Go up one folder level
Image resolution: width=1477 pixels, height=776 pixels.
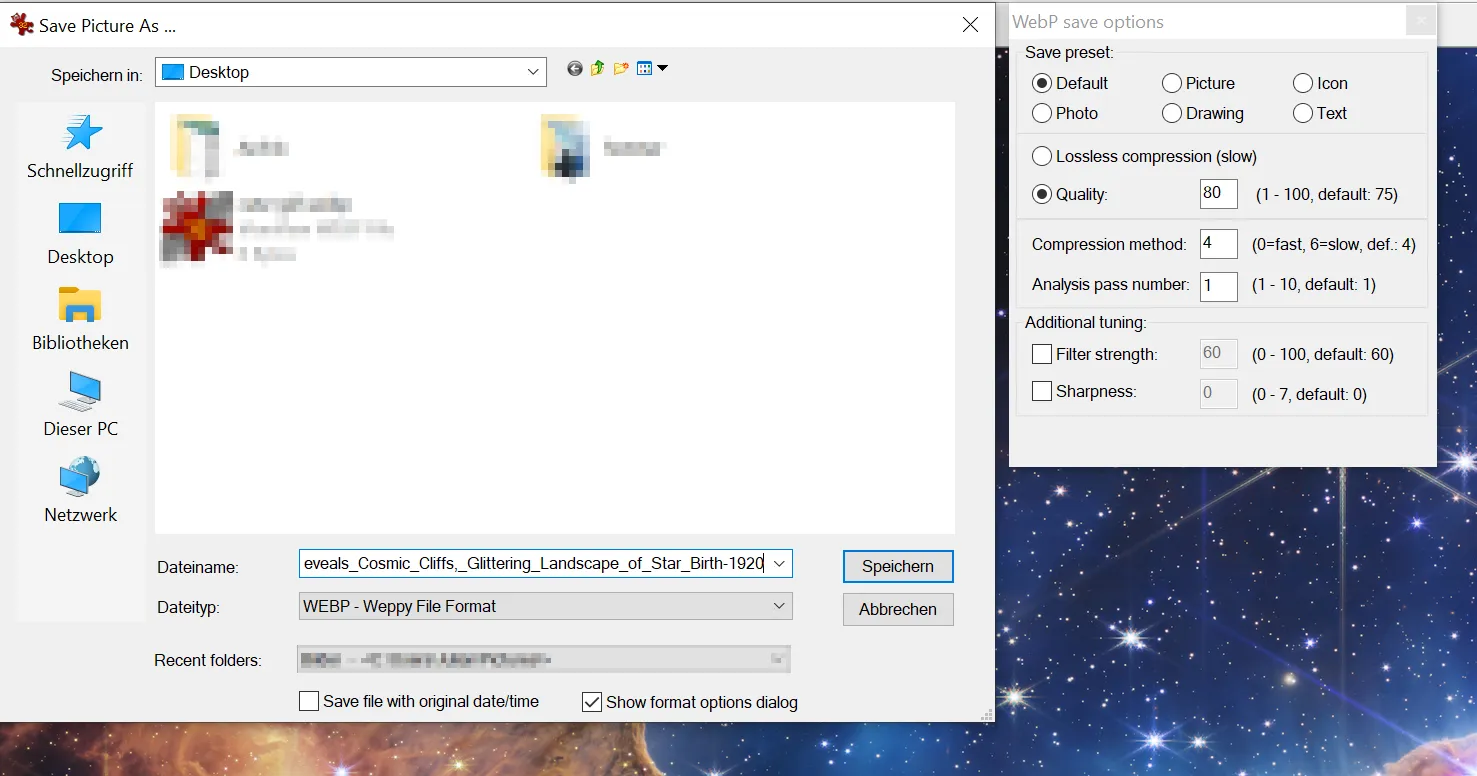tap(597, 69)
